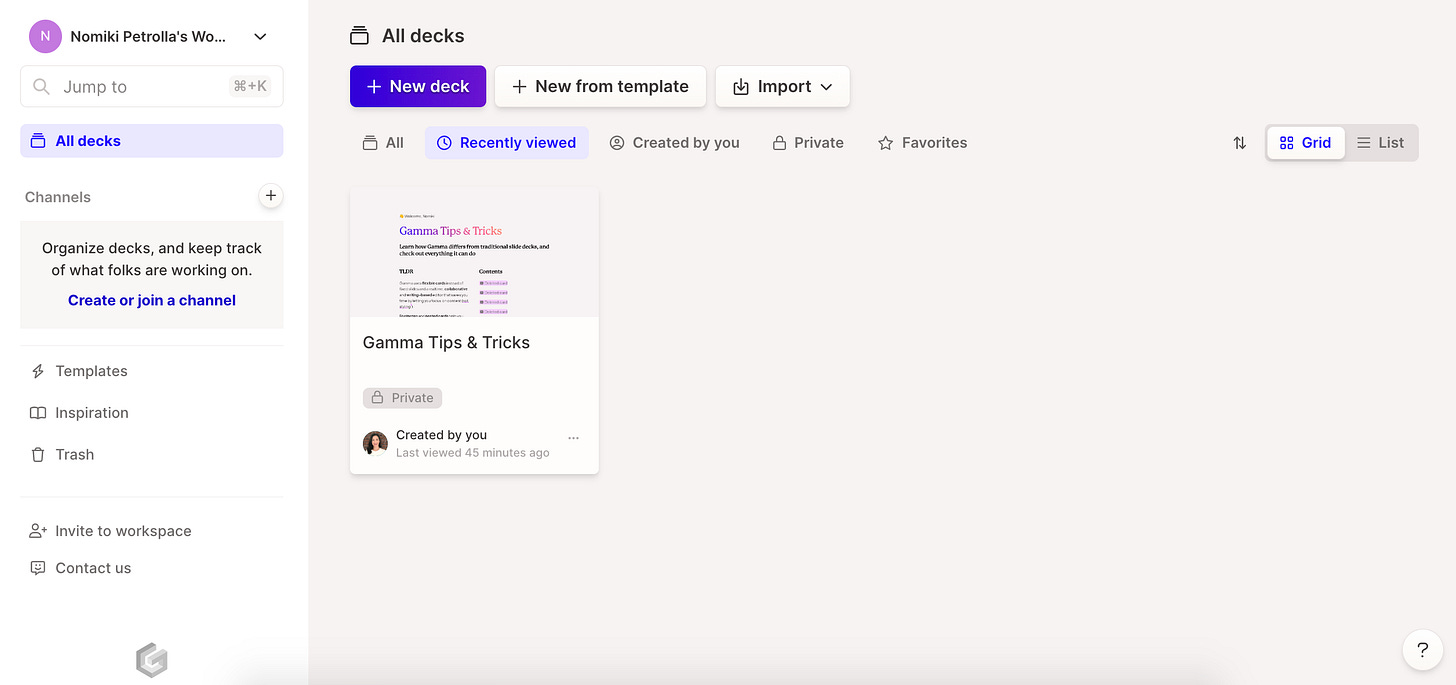Open the Gamma Tips & Tricks thumbnail

point(474,252)
